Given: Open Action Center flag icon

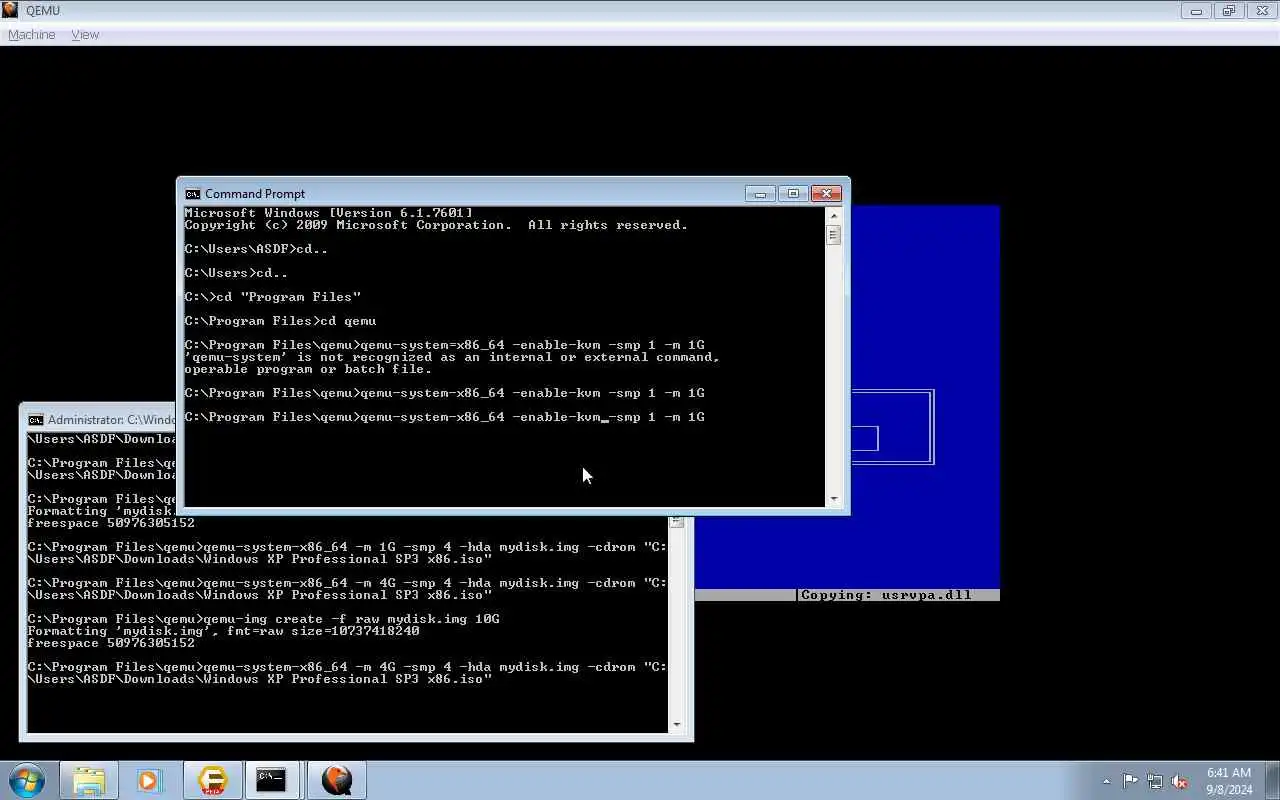Looking at the screenshot, I should (1130, 781).
